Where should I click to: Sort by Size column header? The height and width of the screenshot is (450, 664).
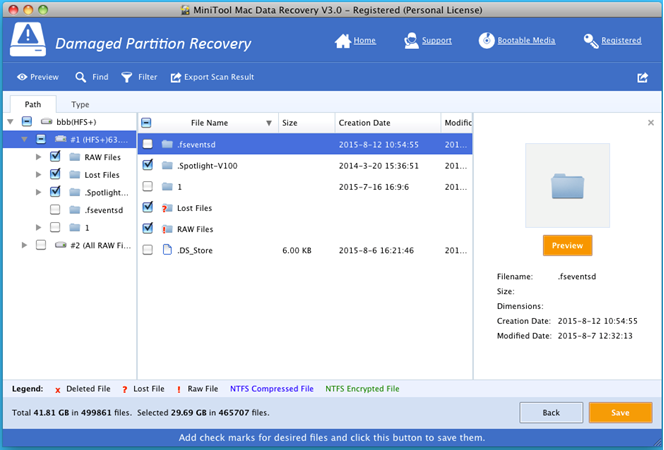[x=307, y=123]
